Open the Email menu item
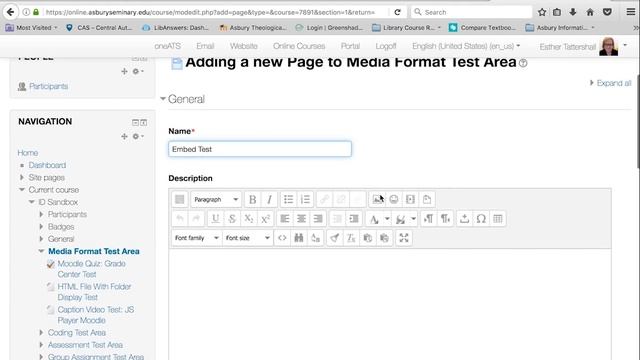Viewport: 640px width, 360px height. pos(205,46)
